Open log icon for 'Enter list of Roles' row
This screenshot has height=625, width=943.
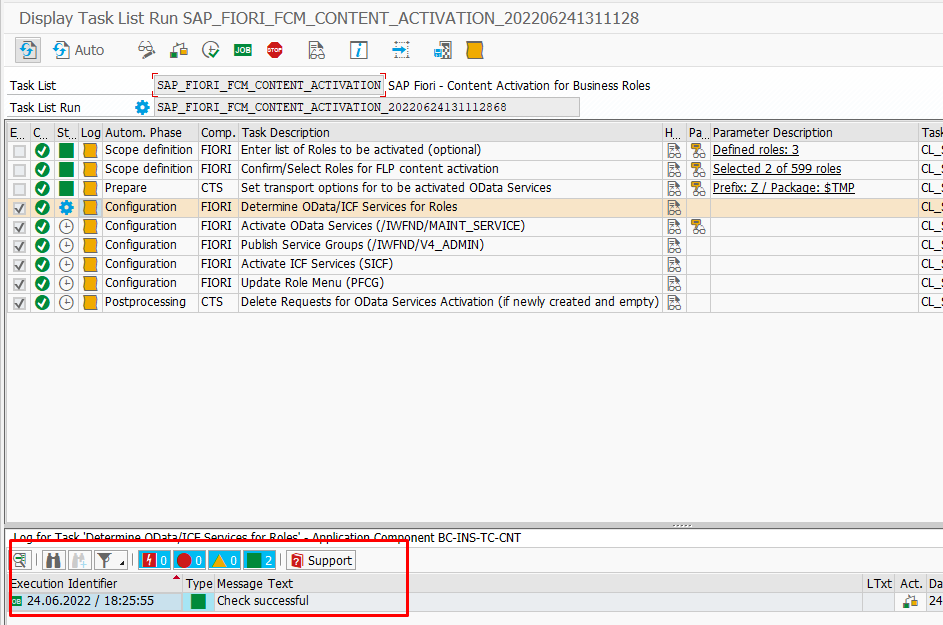click(90, 150)
